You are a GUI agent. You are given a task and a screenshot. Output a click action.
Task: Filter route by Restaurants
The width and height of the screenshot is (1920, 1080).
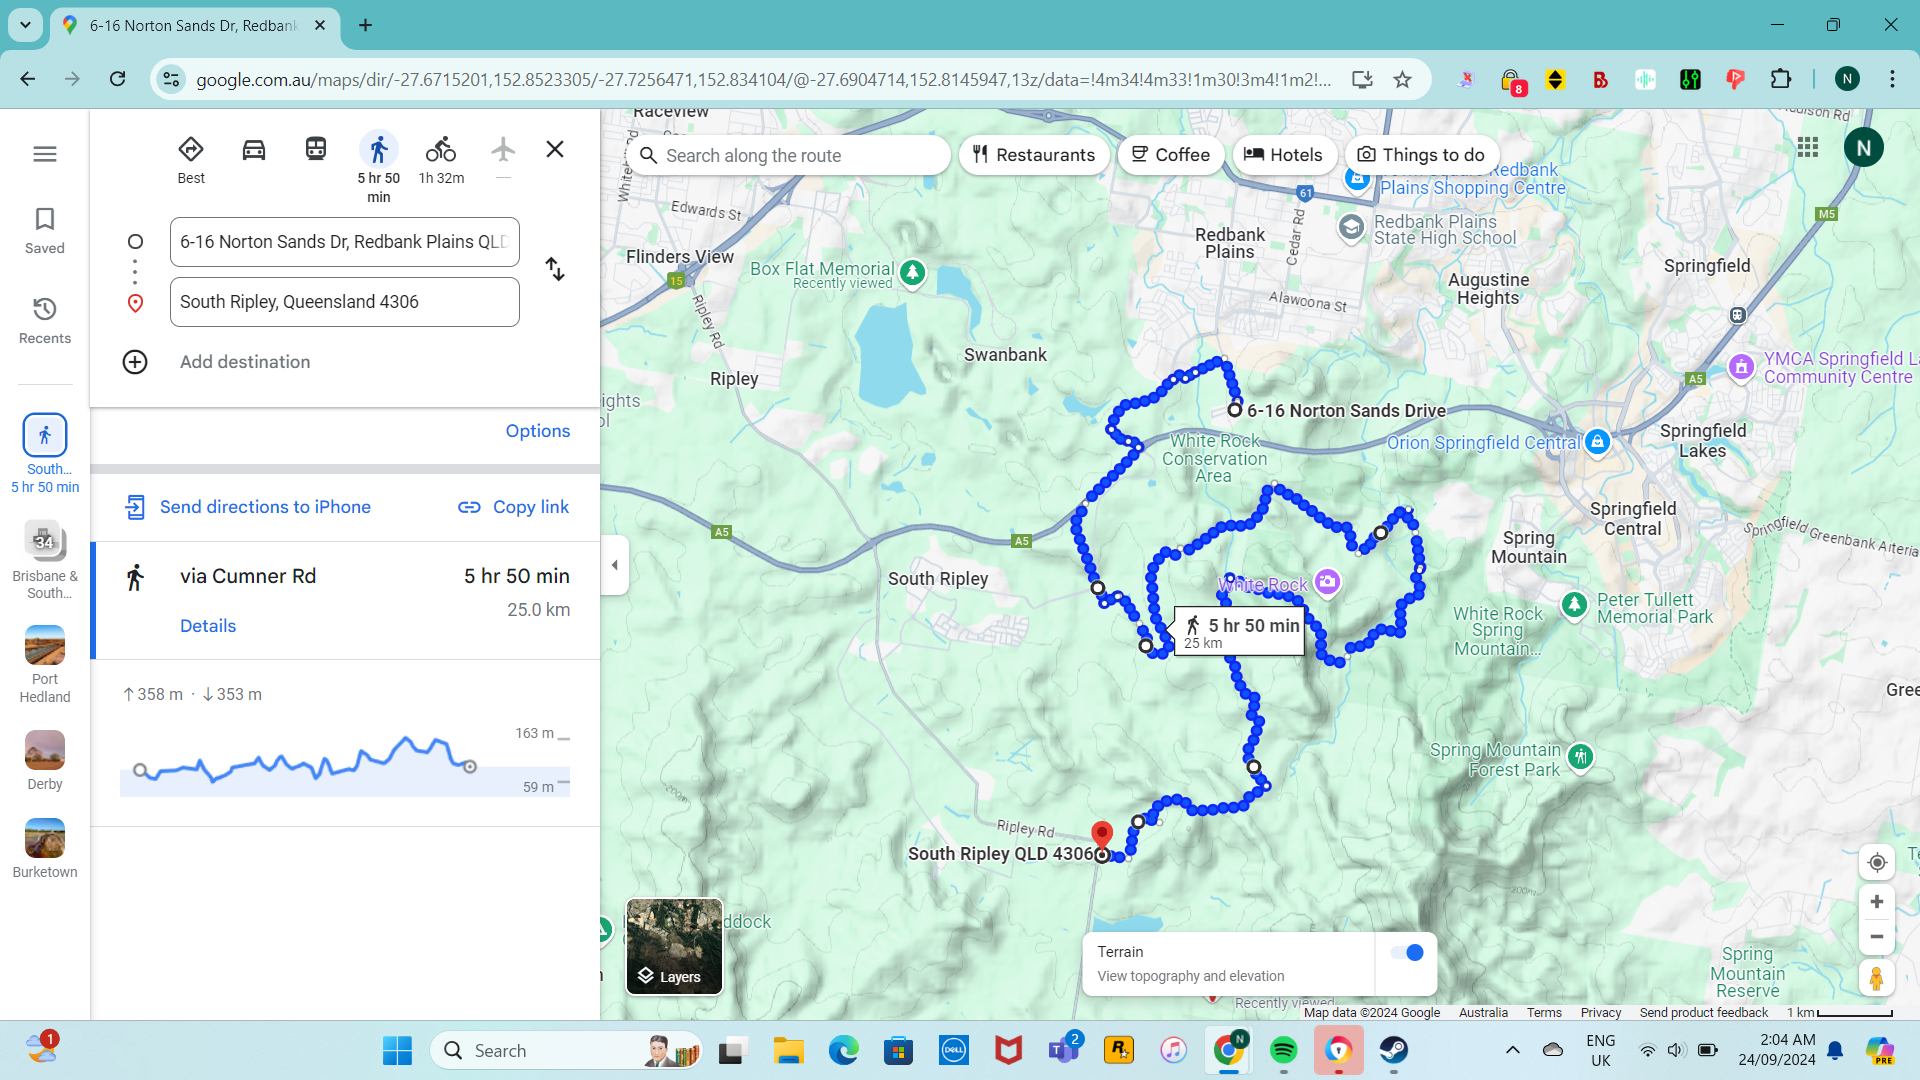[1034, 155]
